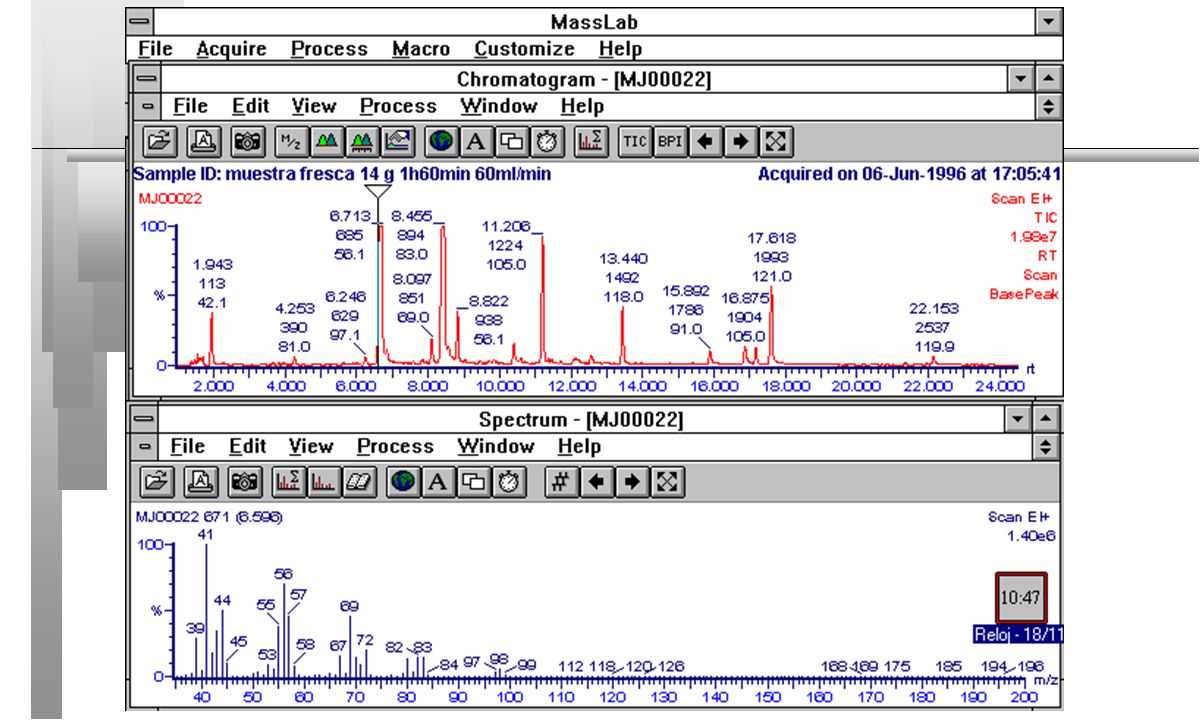
Task: Click open book library search icon
Action: coord(359,482)
